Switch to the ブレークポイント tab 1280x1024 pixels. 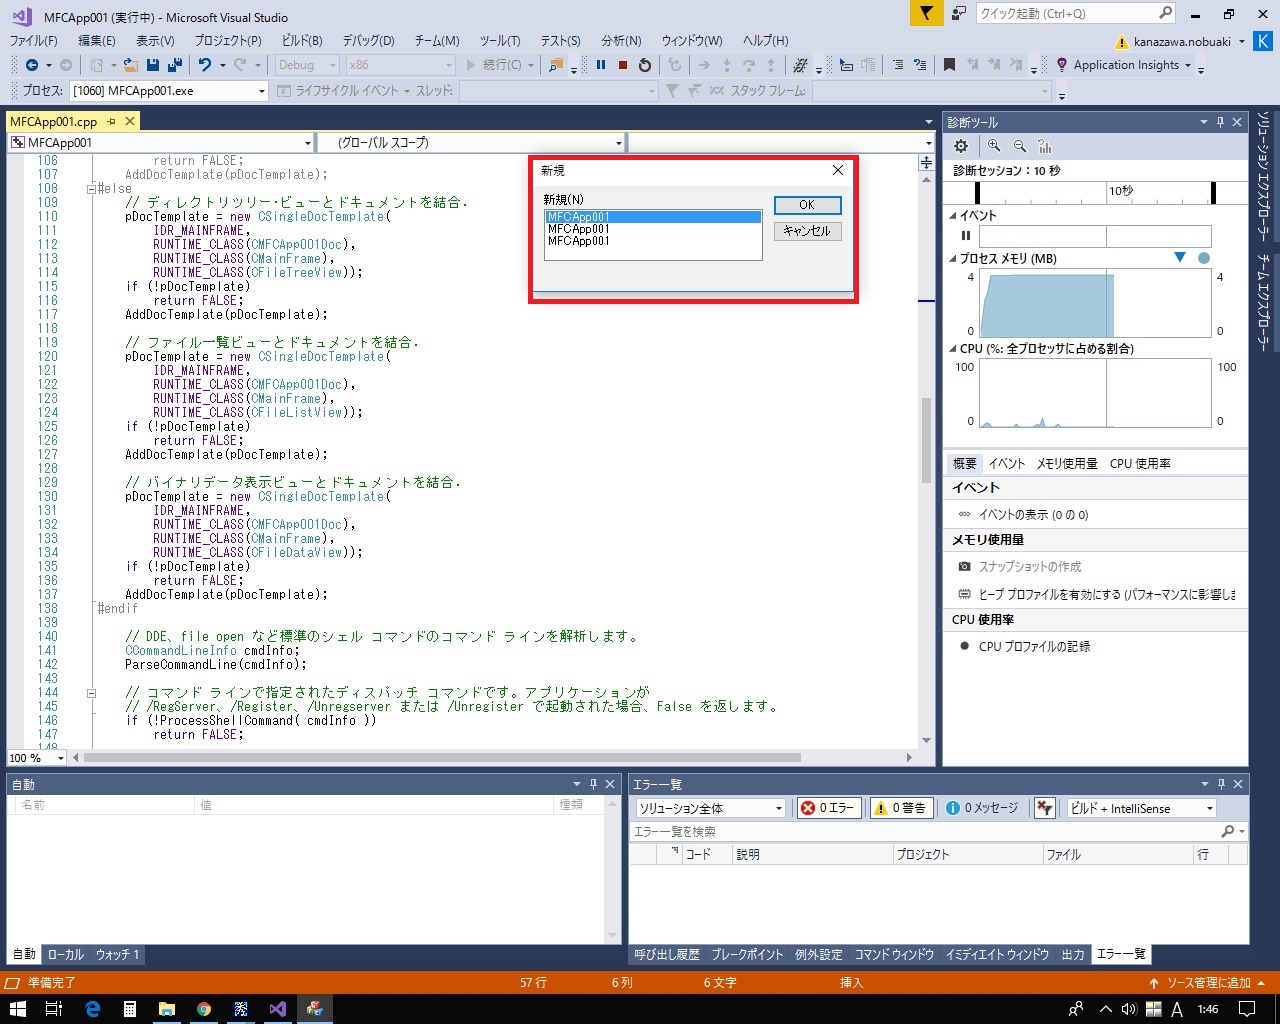pyautogui.click(x=747, y=955)
